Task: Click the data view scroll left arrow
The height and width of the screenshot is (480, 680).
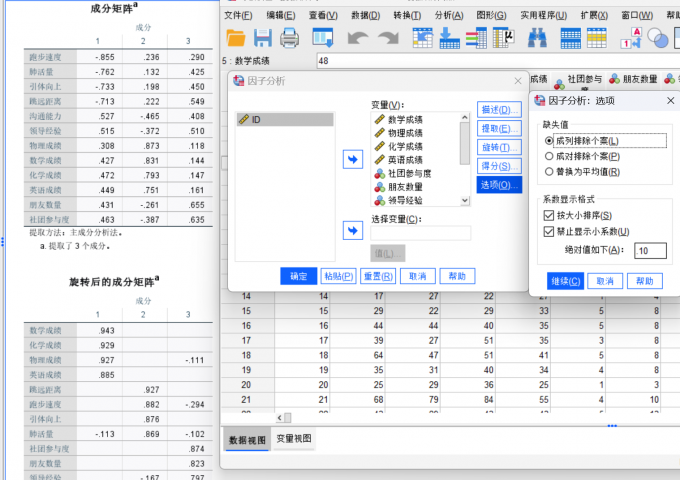Action: click(x=280, y=418)
